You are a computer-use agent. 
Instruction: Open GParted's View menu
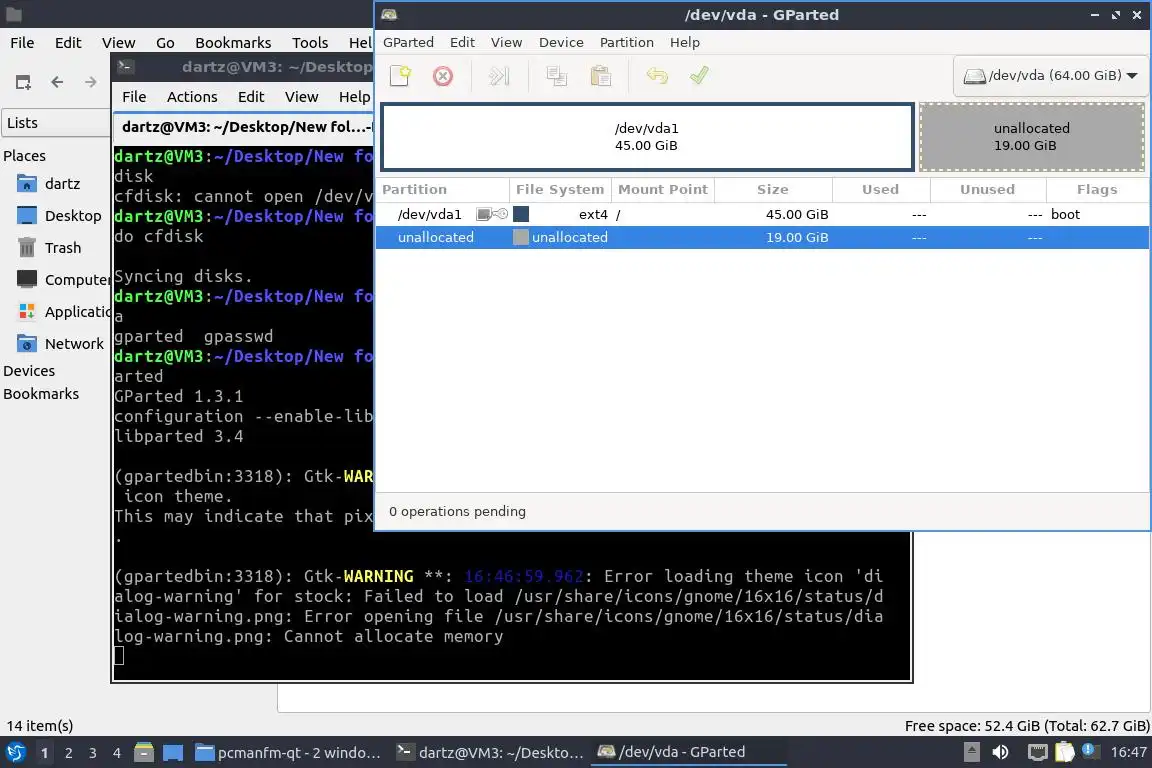pos(506,43)
